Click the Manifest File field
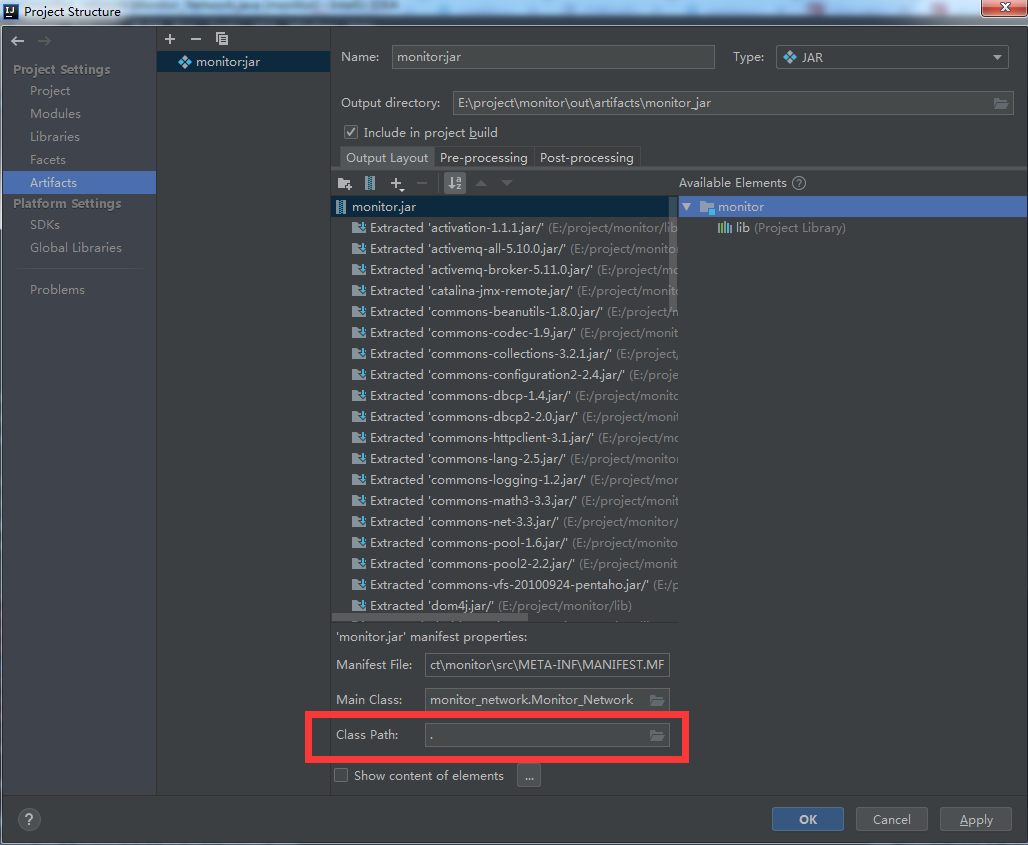The width and height of the screenshot is (1028, 845). pyautogui.click(x=547, y=665)
